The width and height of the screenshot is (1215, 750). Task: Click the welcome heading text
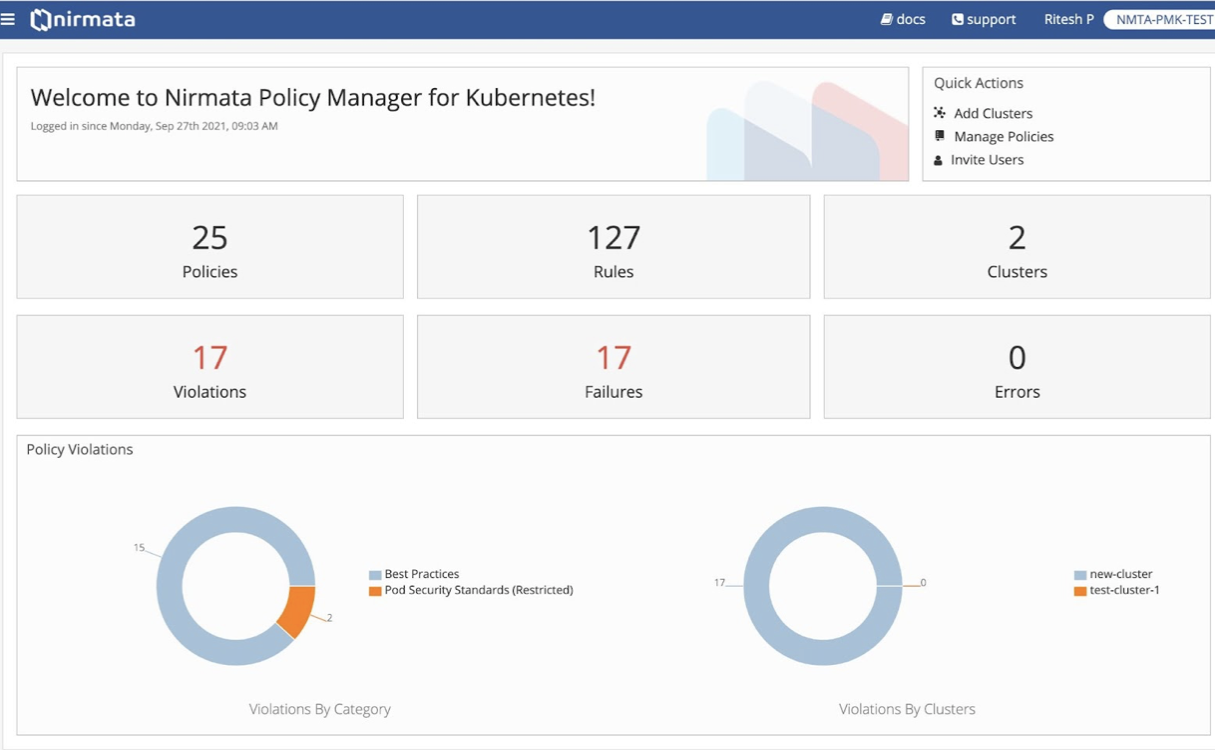[x=313, y=98]
